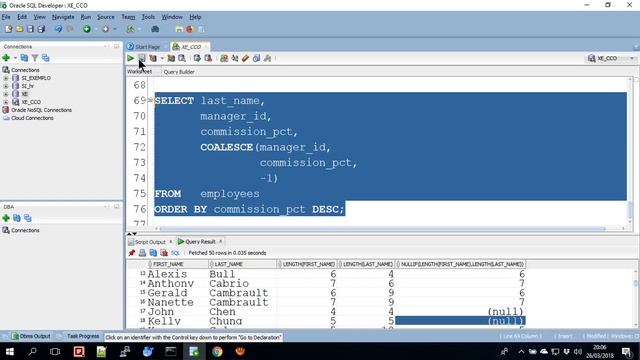The image size is (640, 360).
Task: Click the Refresh icon in Query Result toolbar
Action: [x=153, y=253]
